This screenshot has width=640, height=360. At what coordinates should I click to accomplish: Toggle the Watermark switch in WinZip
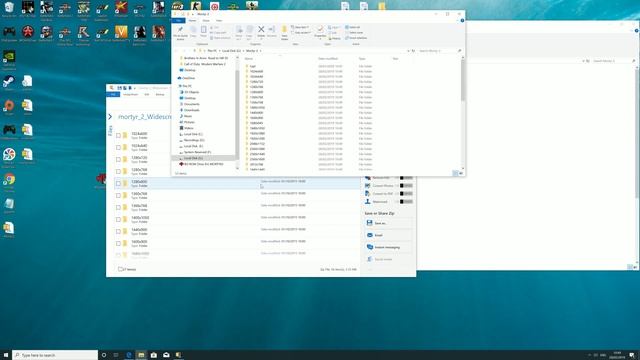[x=406, y=202]
